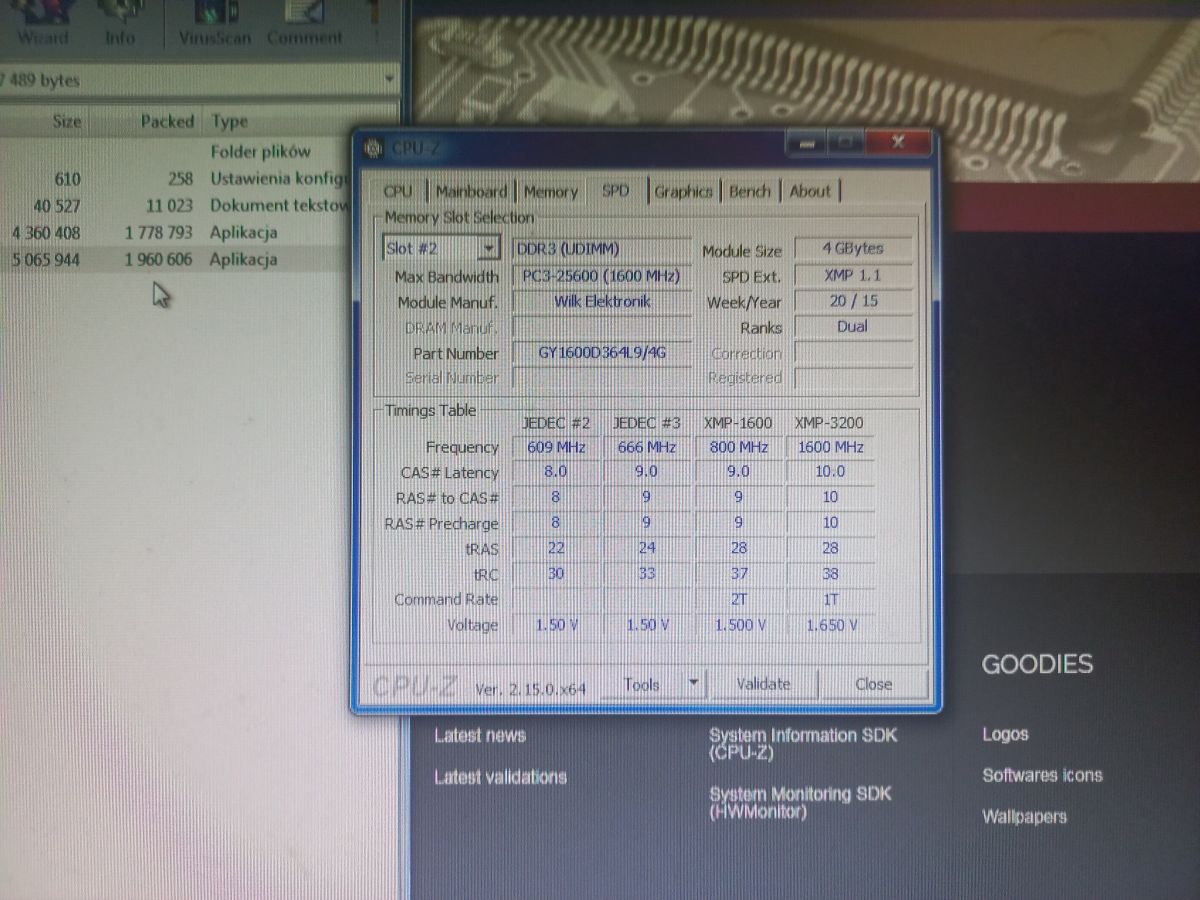Expand the Tools button dropdown arrow
Image resolution: width=1200 pixels, height=900 pixels.
pyautogui.click(x=692, y=684)
